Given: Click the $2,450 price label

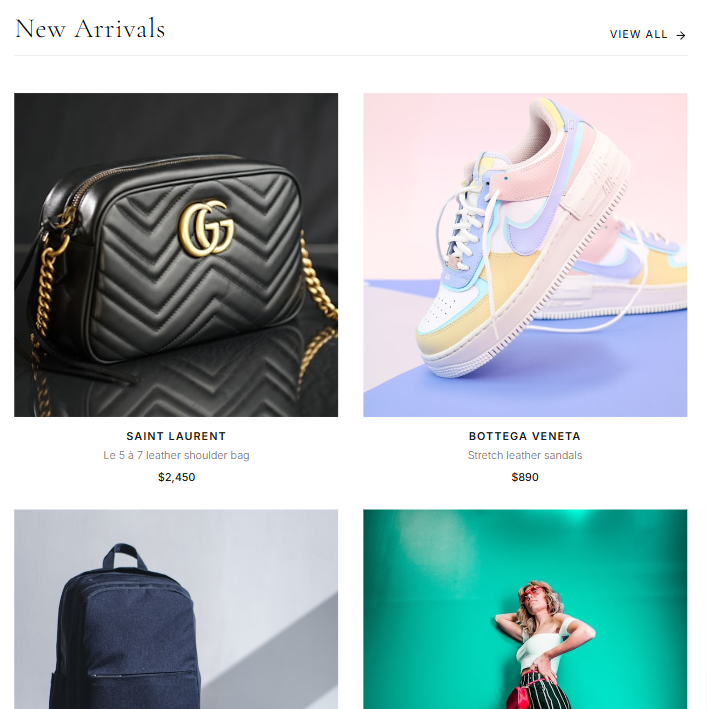Looking at the screenshot, I should [176, 477].
